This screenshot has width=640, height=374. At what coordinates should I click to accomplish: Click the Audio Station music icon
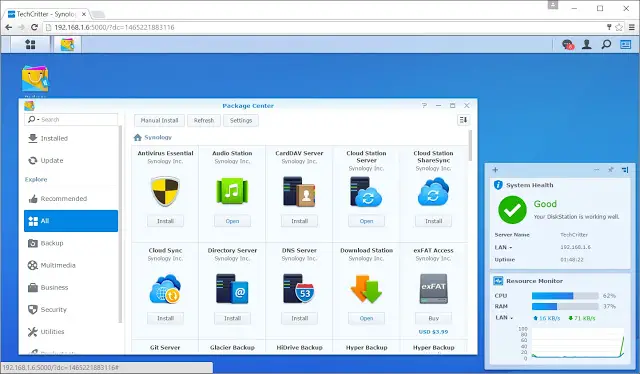tap(232, 191)
